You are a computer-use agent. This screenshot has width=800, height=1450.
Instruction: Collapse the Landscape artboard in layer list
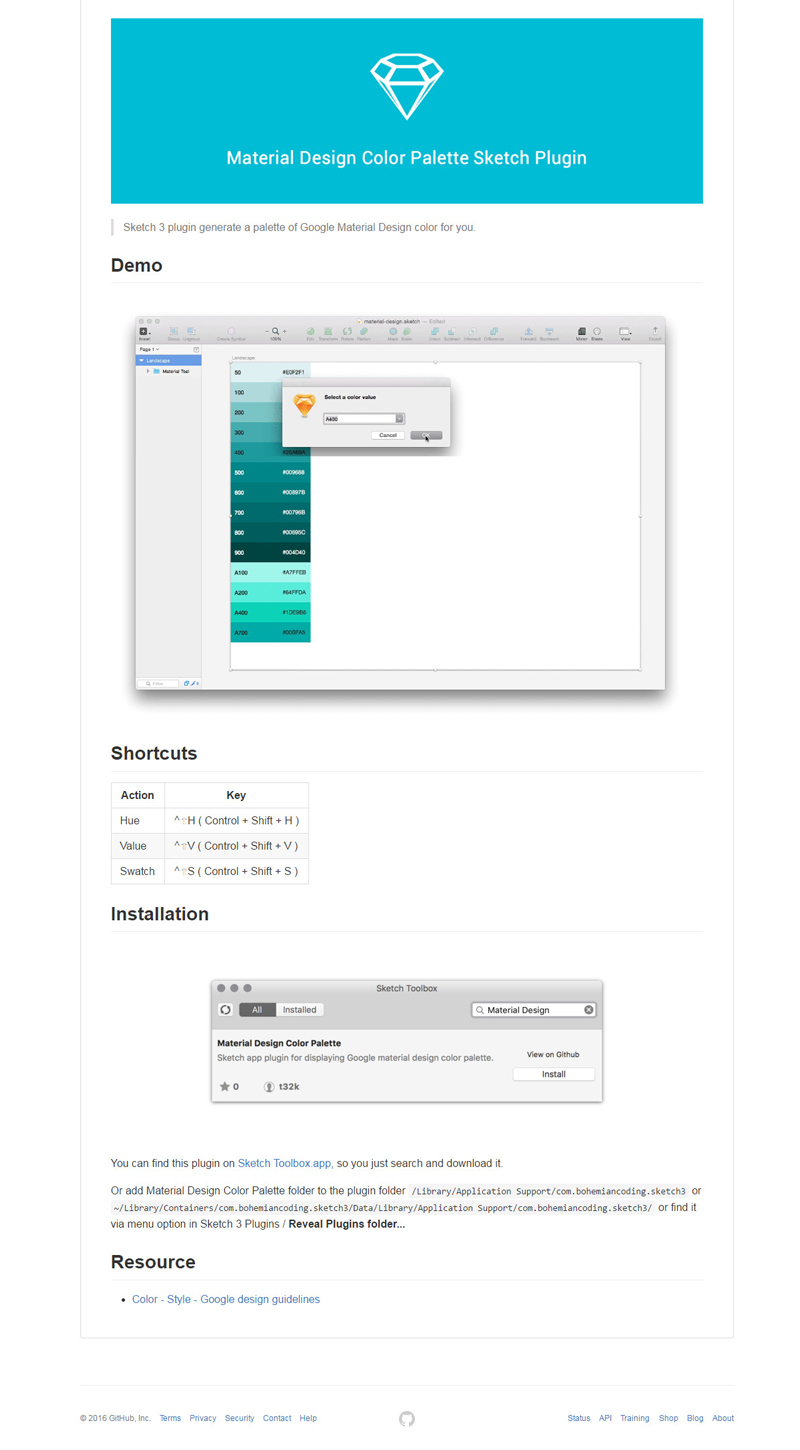pyautogui.click(x=142, y=360)
